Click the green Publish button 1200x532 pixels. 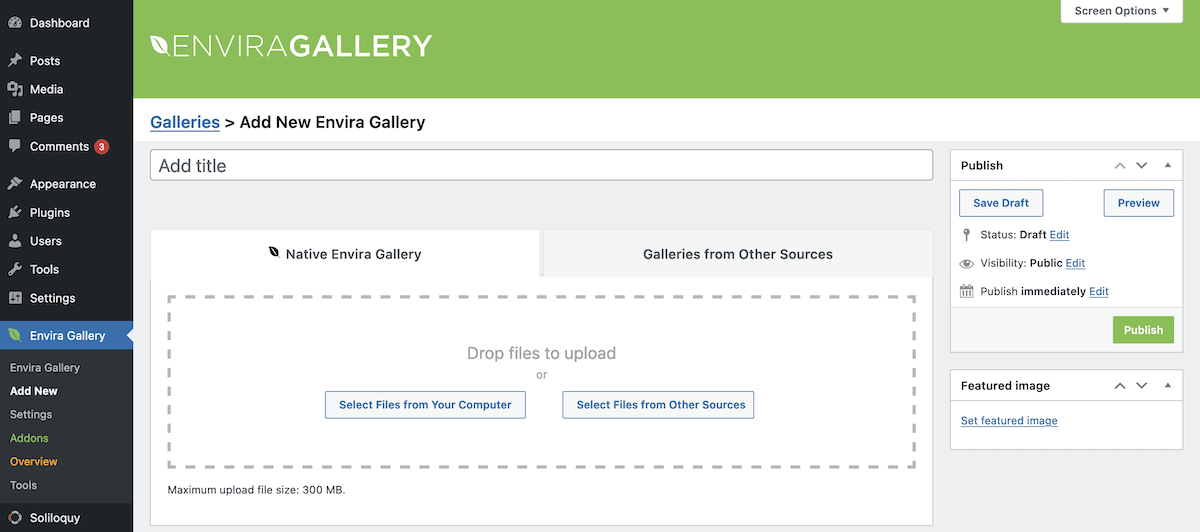pos(1143,330)
